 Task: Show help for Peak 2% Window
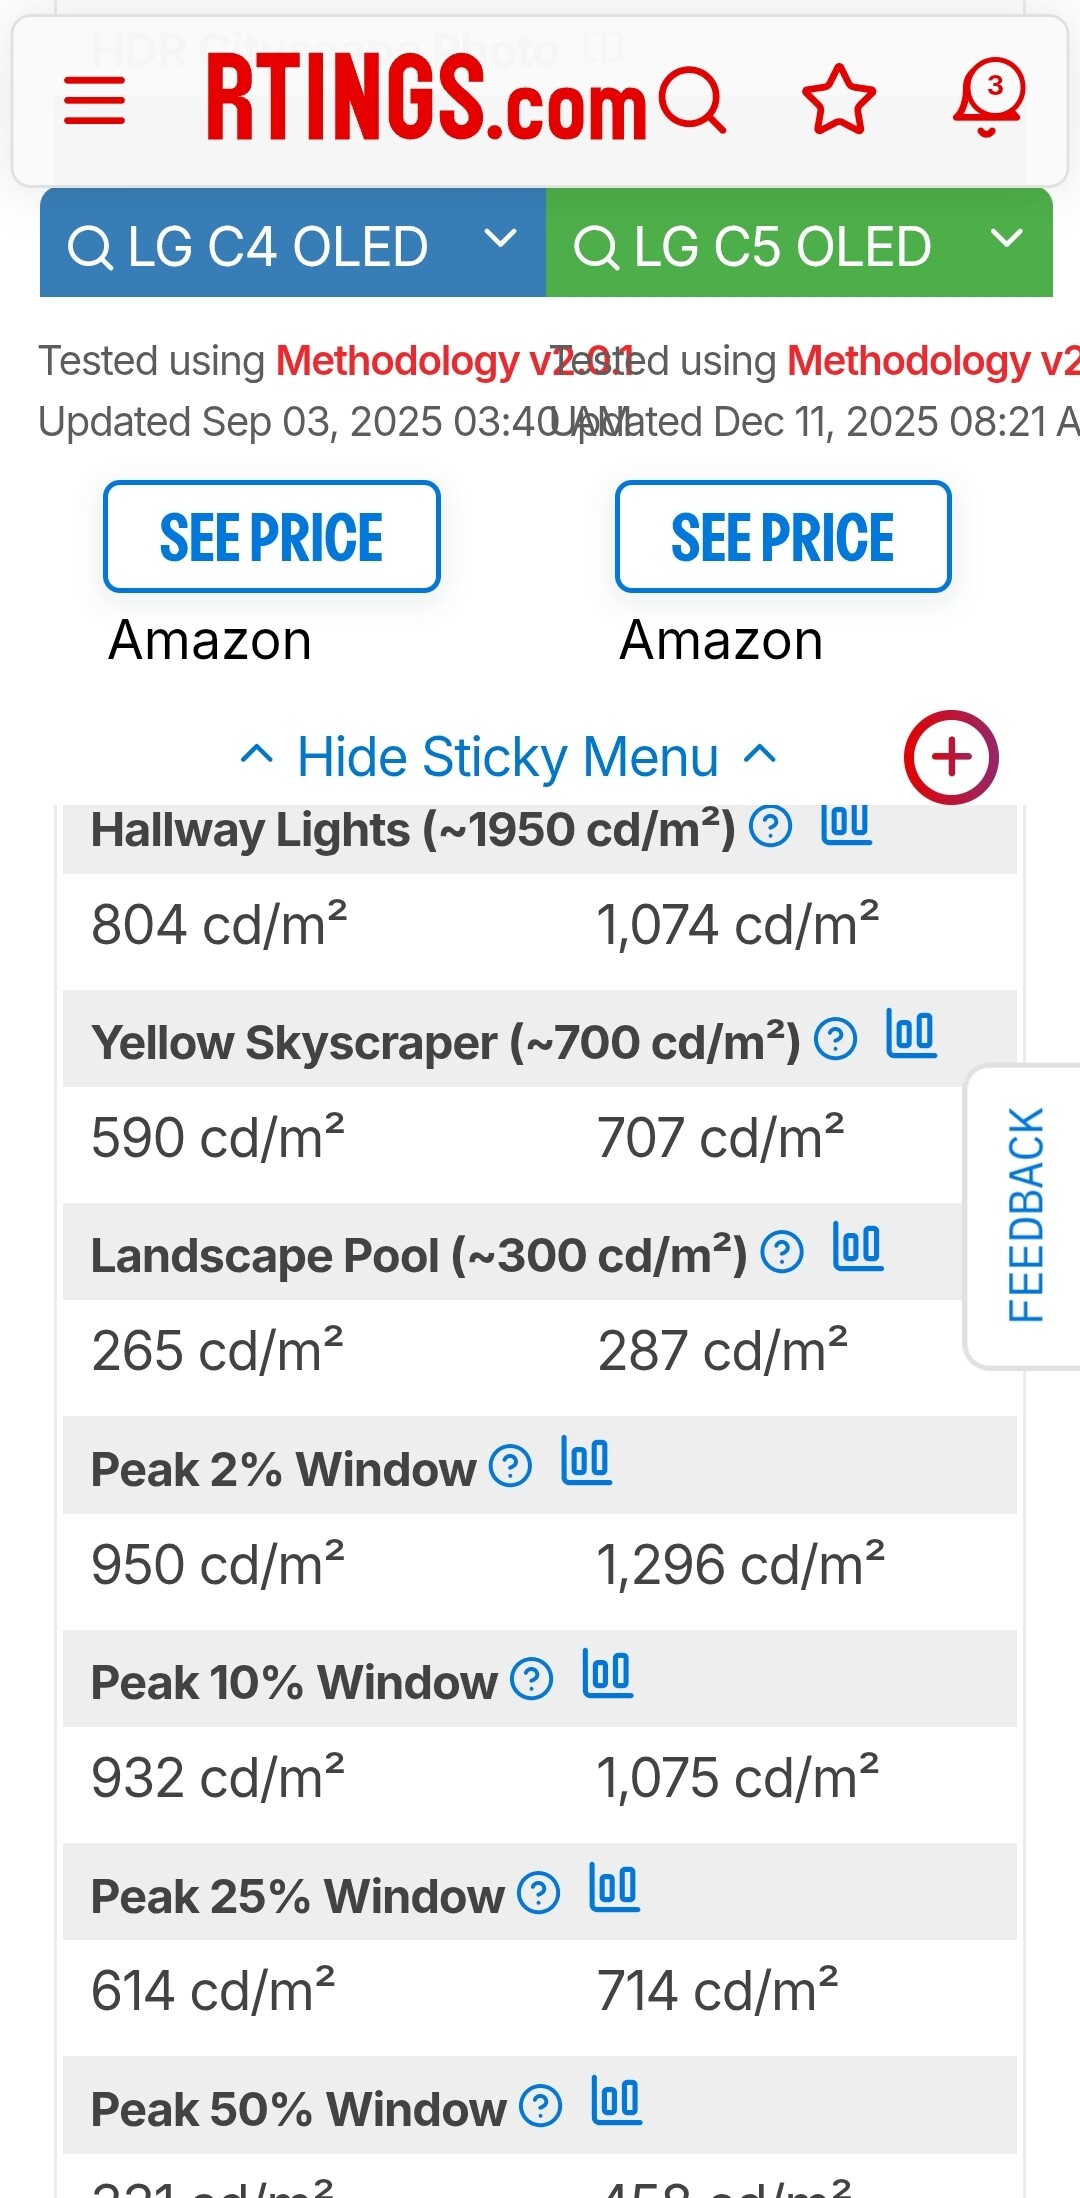point(510,1467)
